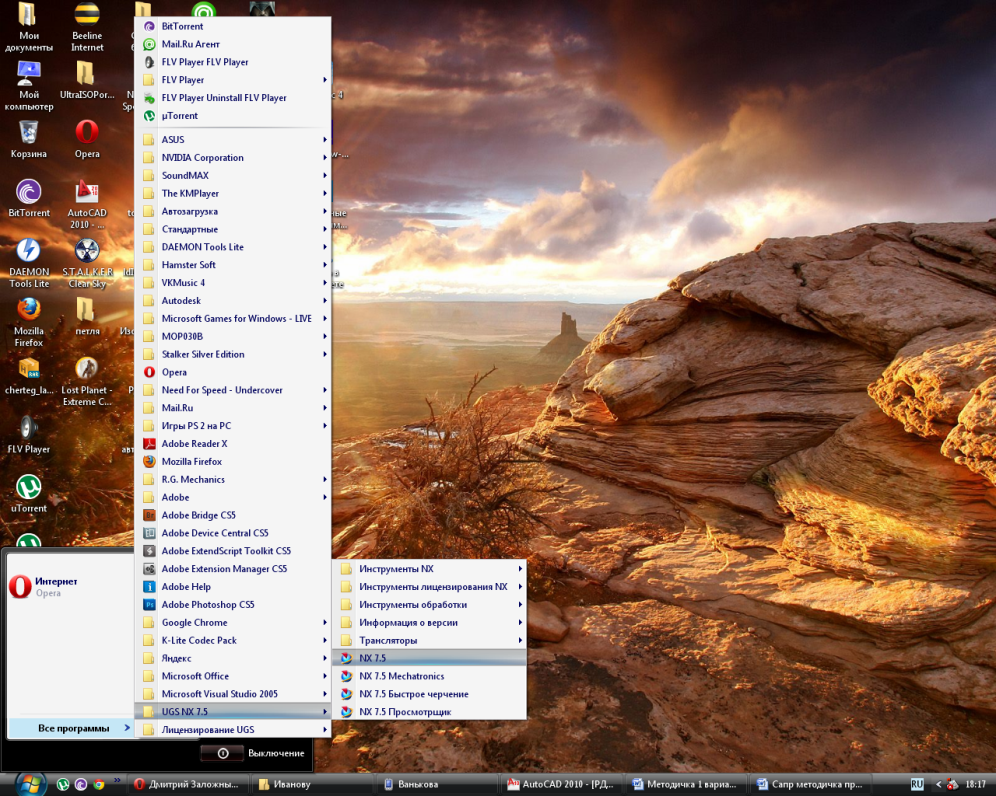The height and width of the screenshot is (796, 996).
Task: Expand Трансляторы submenu
Action: 429,640
